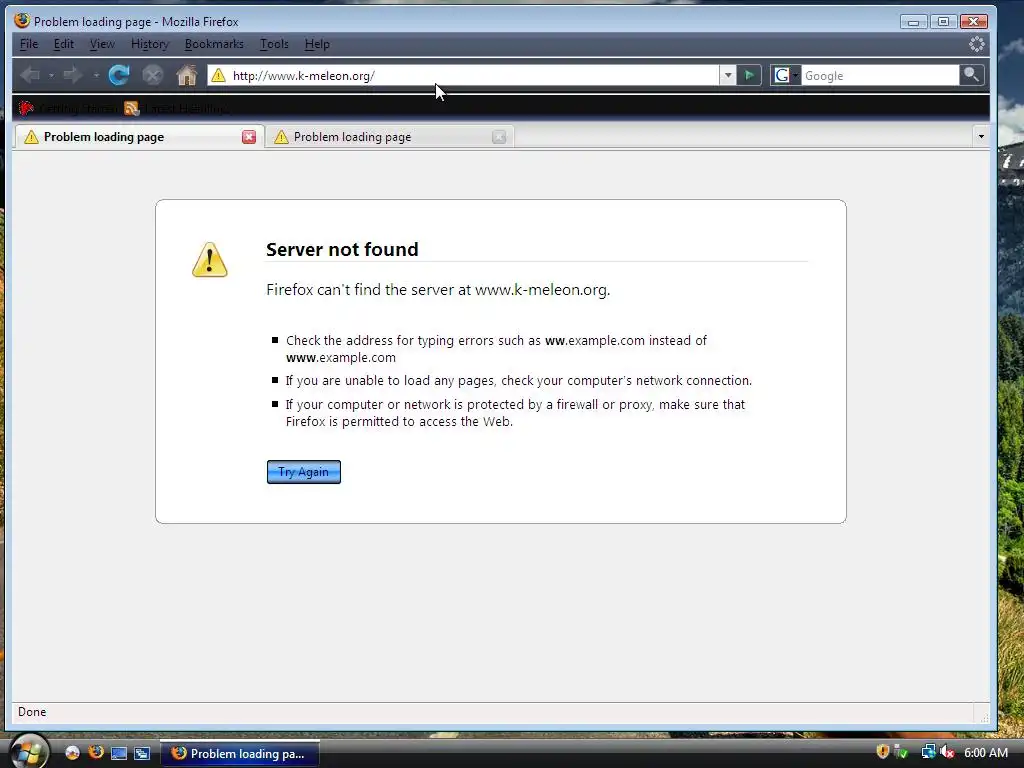Open the back history dropdown arrow
The width and height of the screenshot is (1024, 768).
tap(51, 76)
